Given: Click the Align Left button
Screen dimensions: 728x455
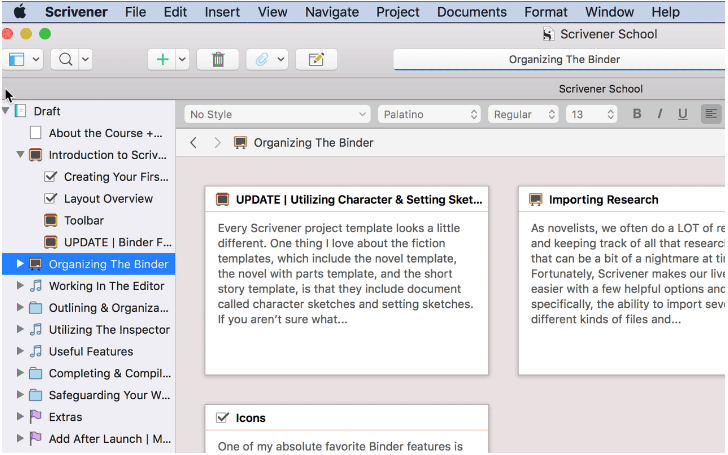Looking at the screenshot, I should point(710,114).
